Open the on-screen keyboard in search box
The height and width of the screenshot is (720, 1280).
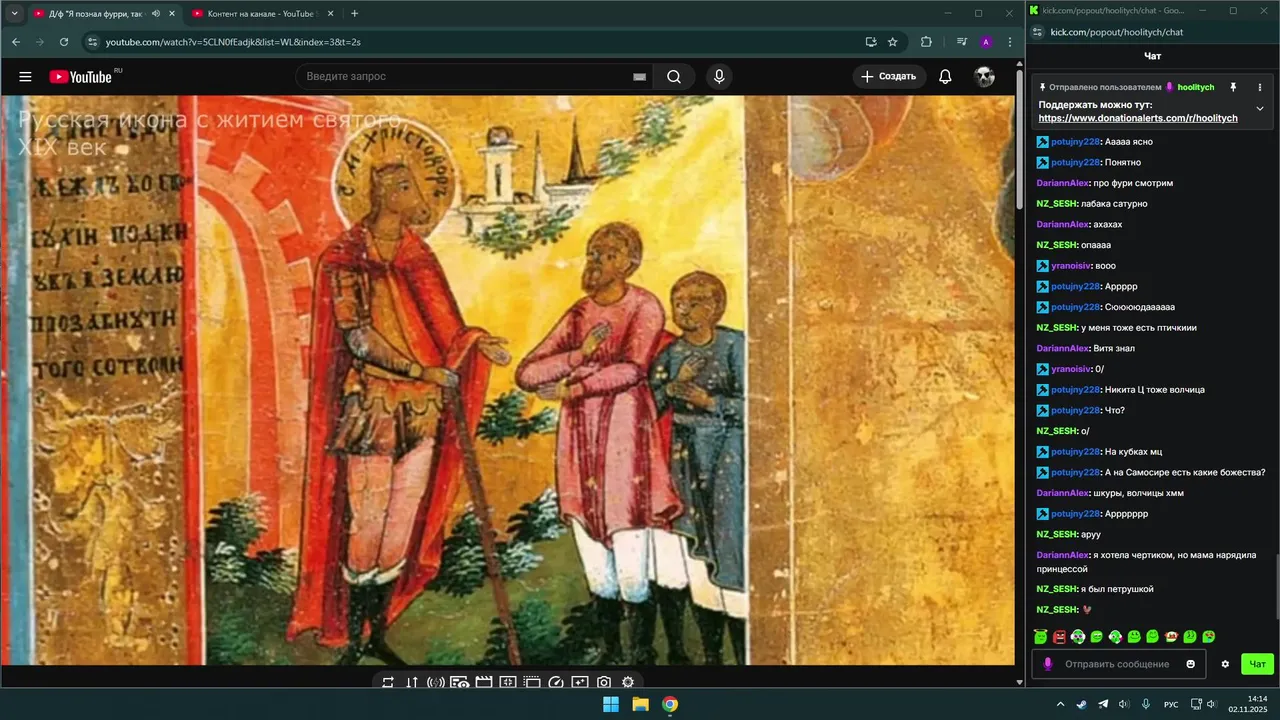(x=640, y=77)
